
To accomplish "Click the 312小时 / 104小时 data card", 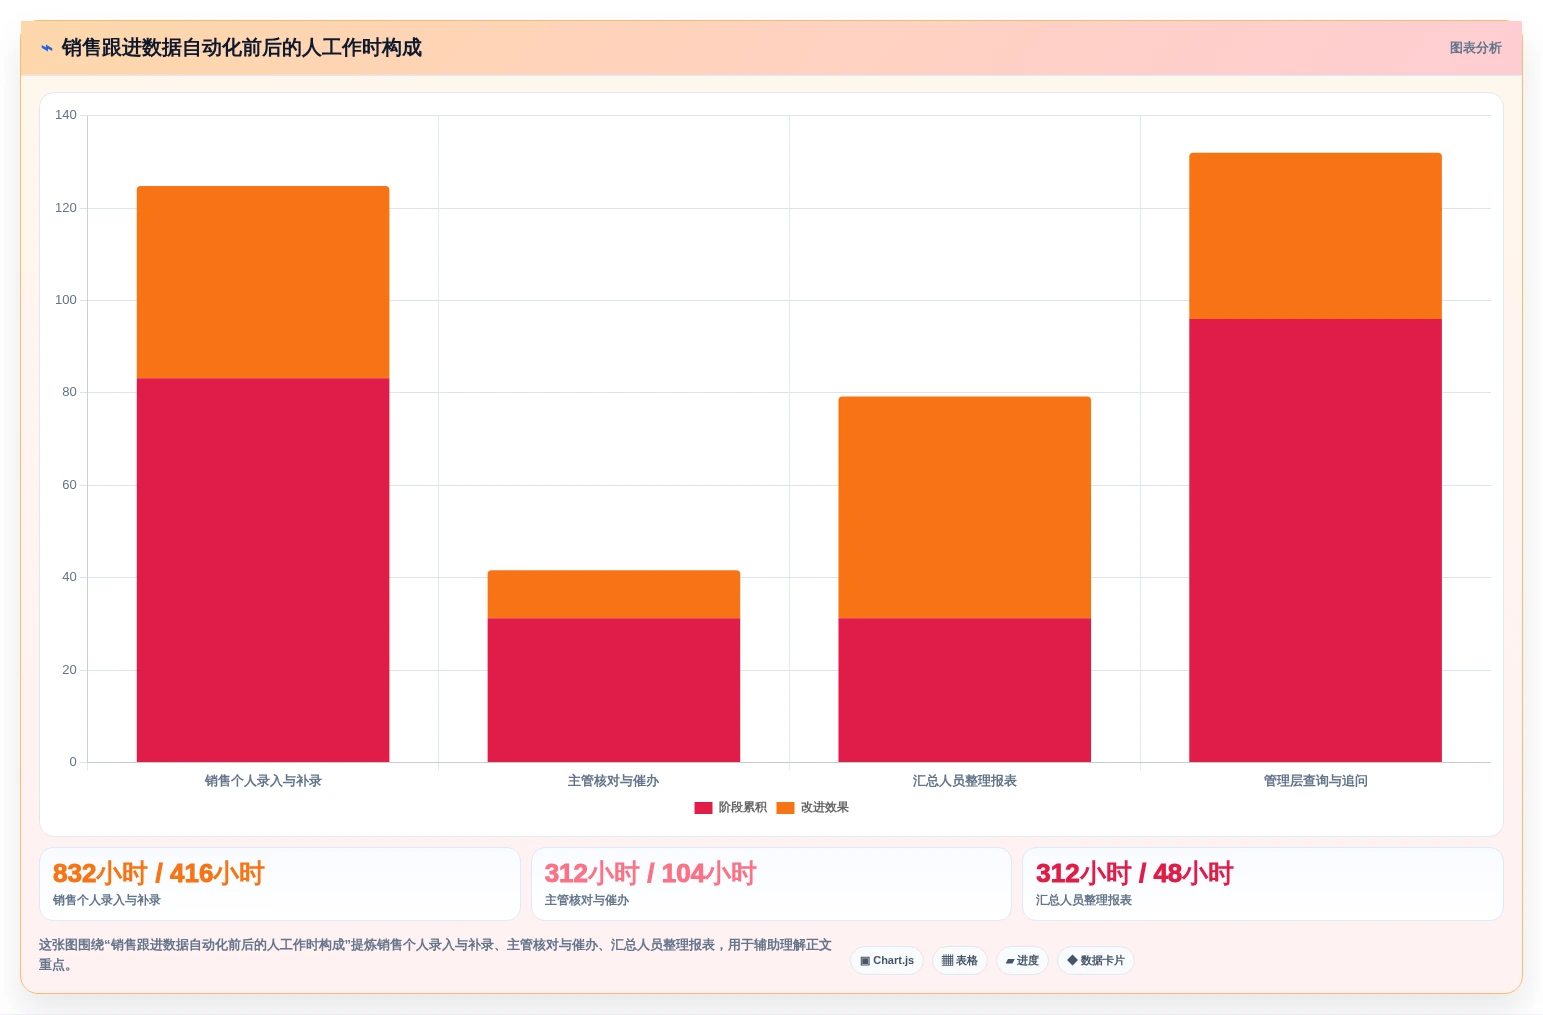I will pos(771,884).
